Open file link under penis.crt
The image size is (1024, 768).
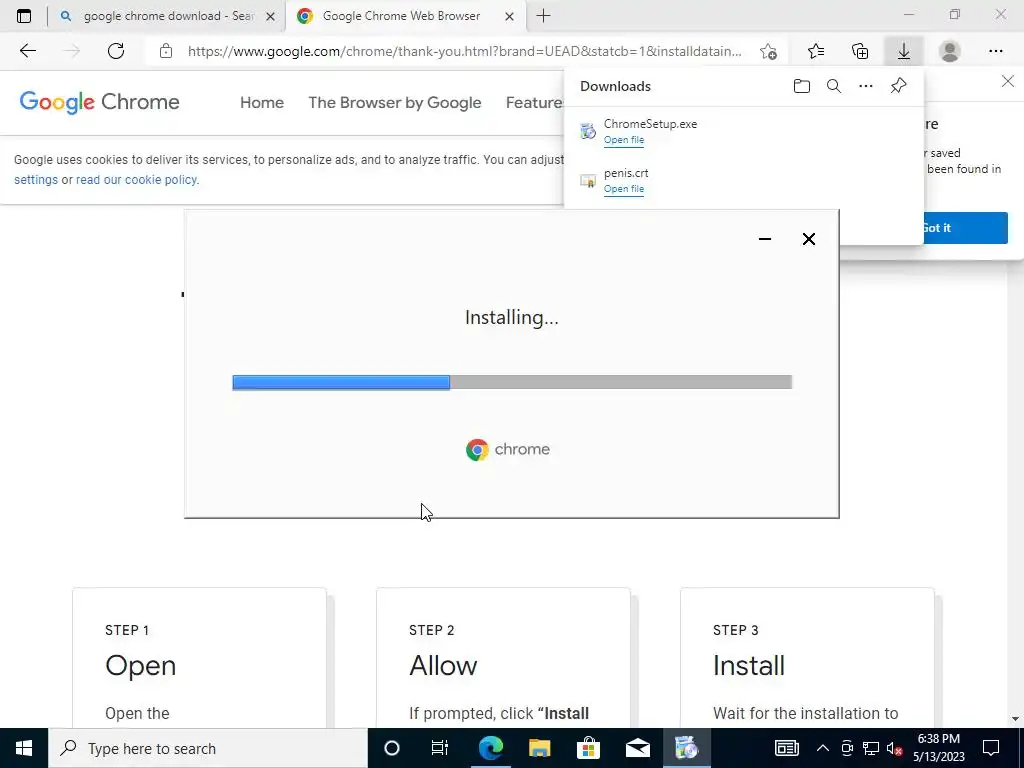624,189
